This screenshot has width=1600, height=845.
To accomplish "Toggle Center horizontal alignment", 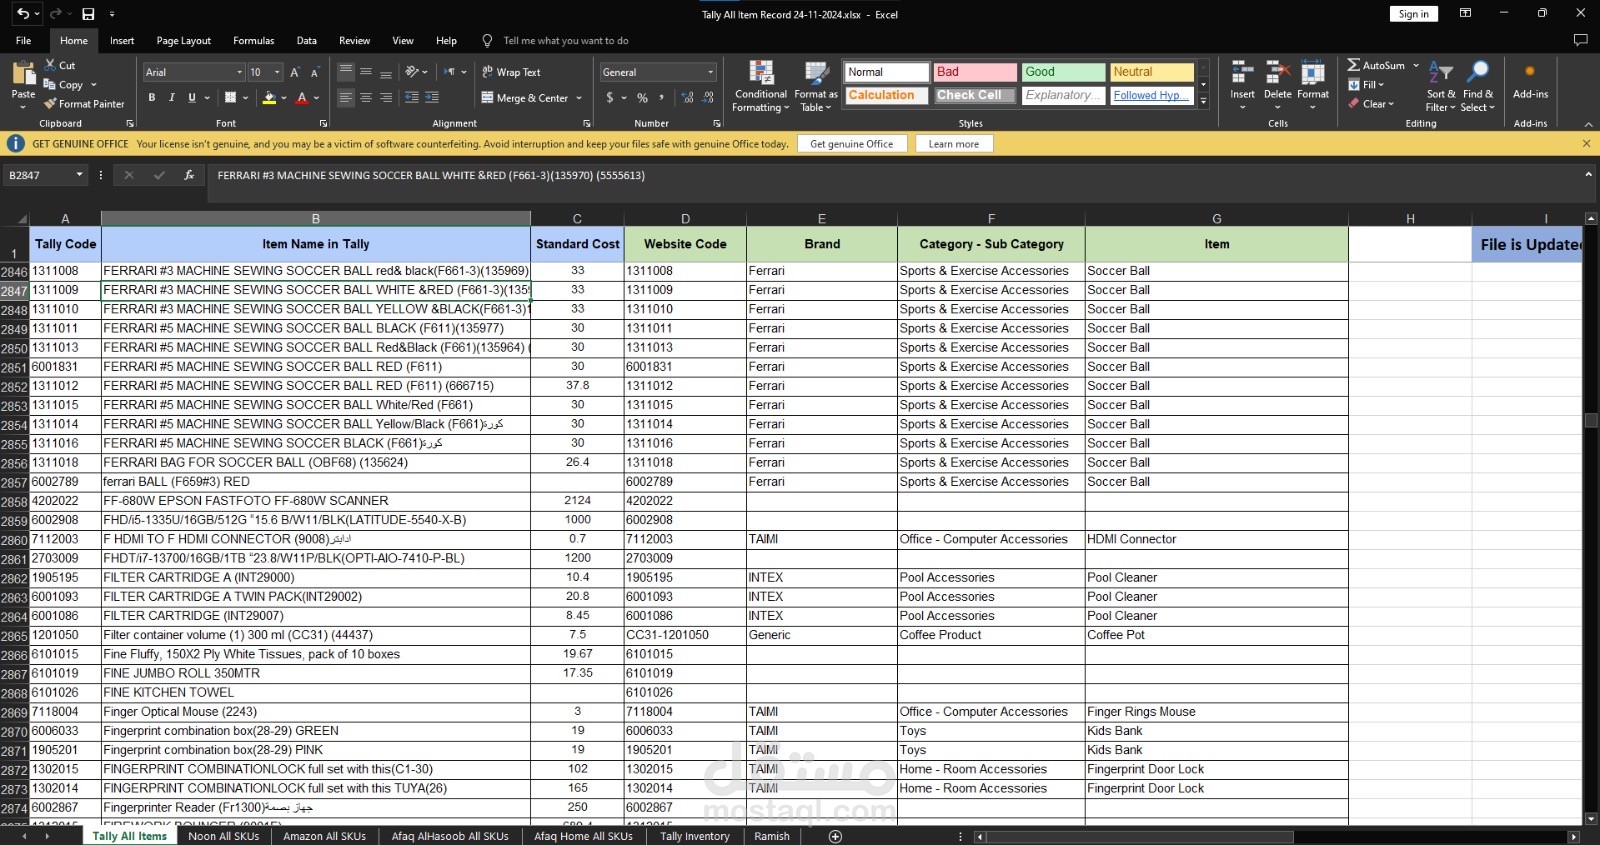I will 366,98.
